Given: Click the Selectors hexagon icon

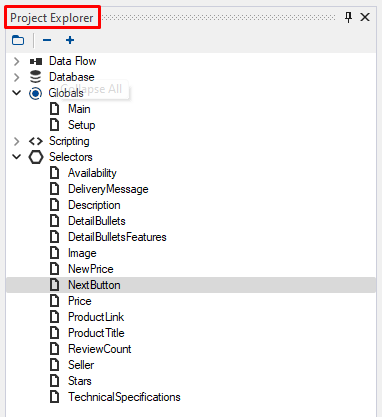Looking at the screenshot, I should (x=36, y=157).
